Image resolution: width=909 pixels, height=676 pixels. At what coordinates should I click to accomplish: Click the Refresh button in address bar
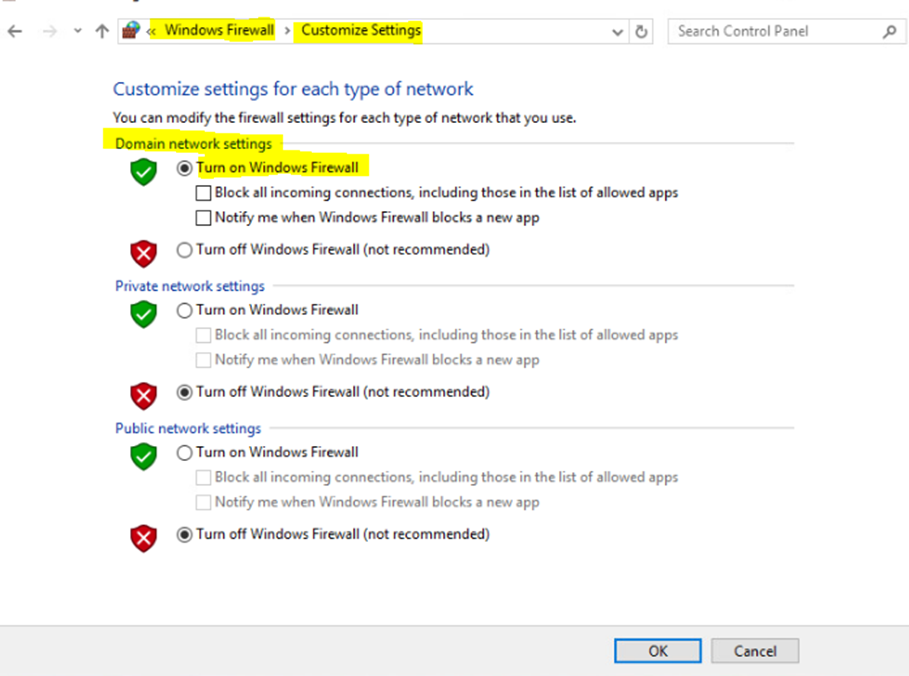[x=641, y=31]
